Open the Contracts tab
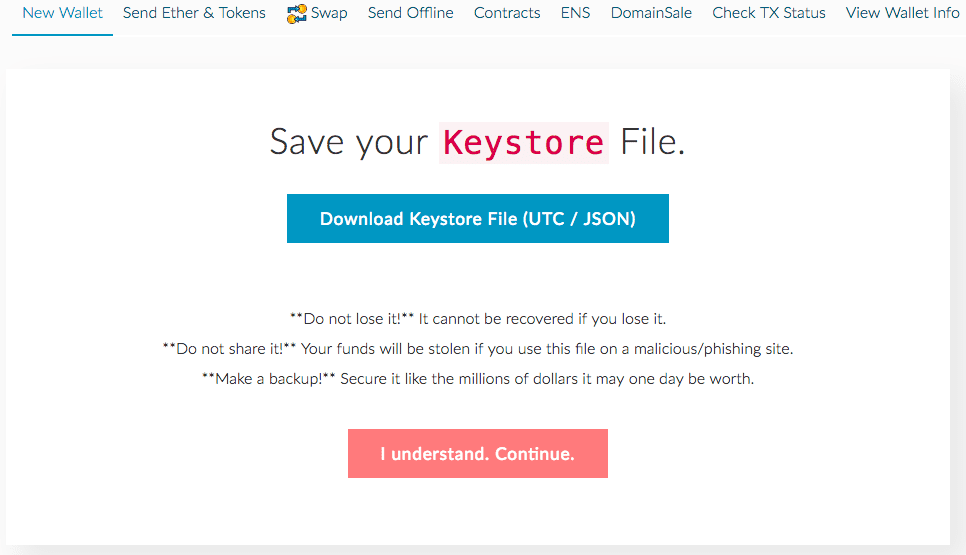966x555 pixels. (x=507, y=13)
